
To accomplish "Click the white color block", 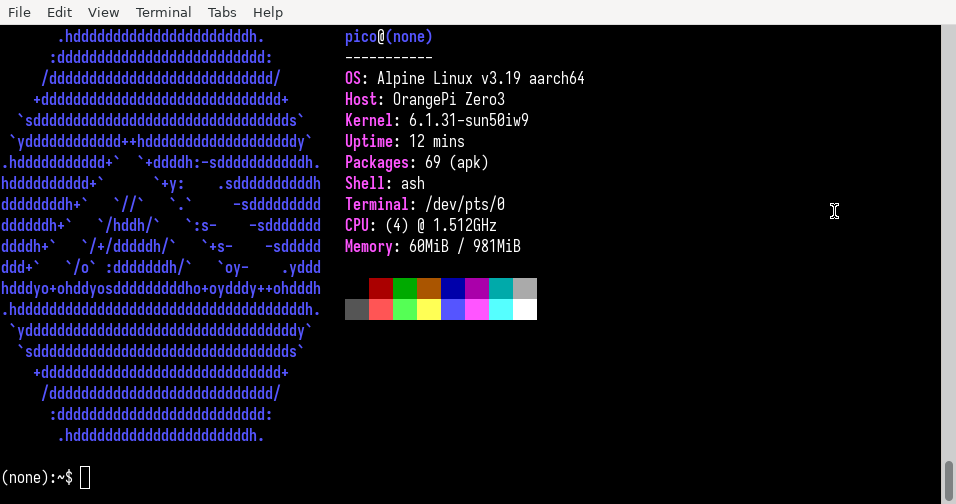I will (x=525, y=310).
